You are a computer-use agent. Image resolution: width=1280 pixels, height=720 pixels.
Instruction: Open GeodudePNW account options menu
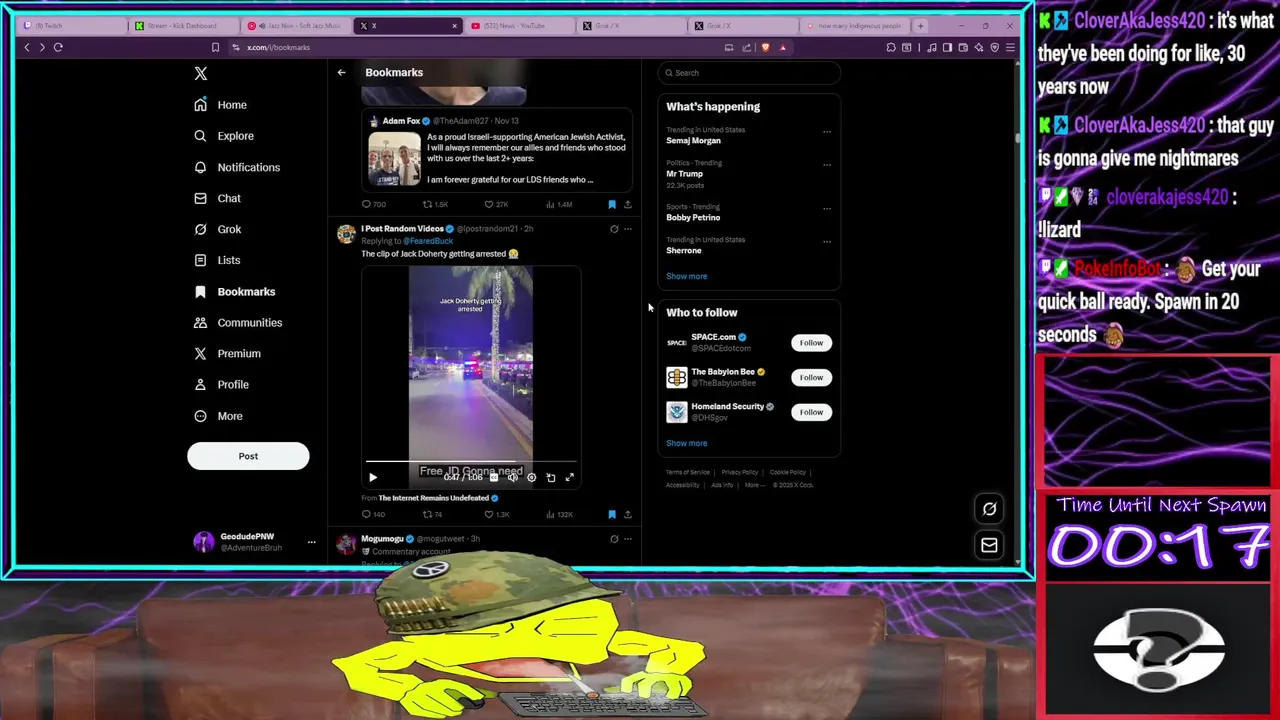(x=311, y=542)
